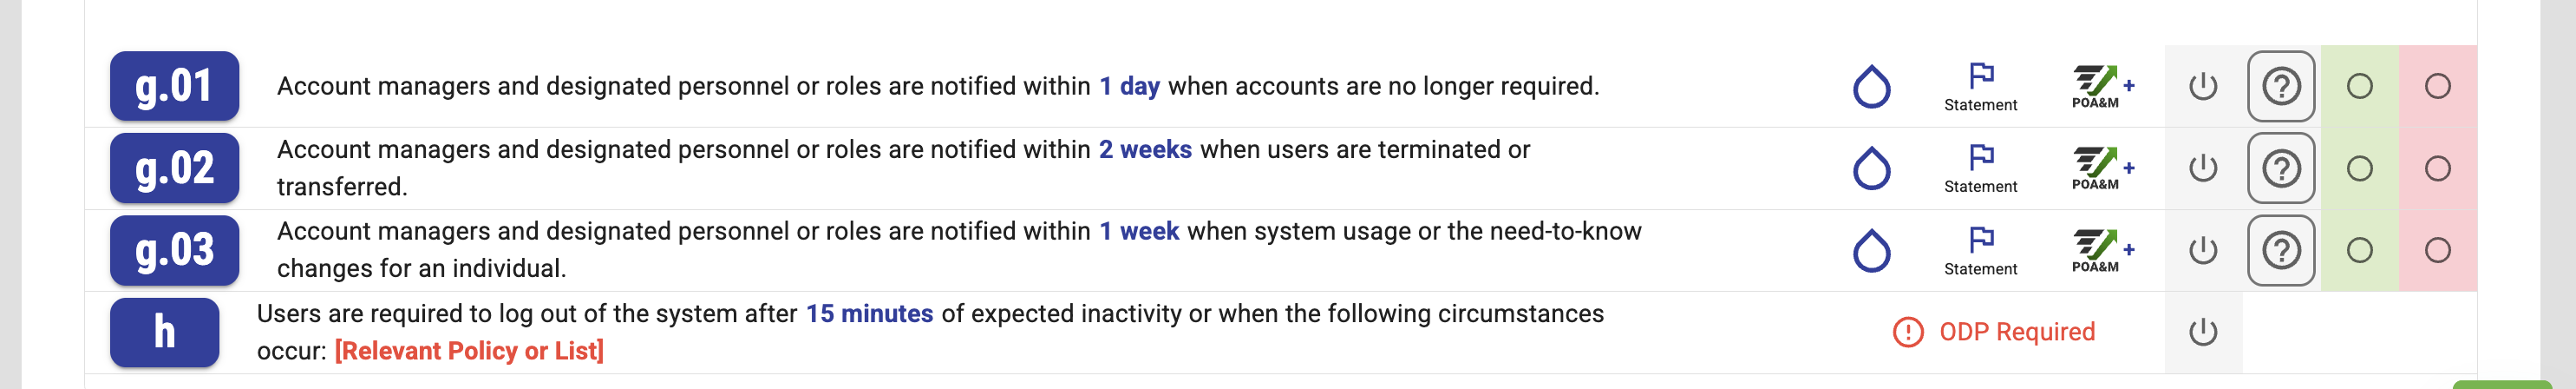
Task: Click the '[Relevant Policy or List]' placeholder
Action: point(469,351)
